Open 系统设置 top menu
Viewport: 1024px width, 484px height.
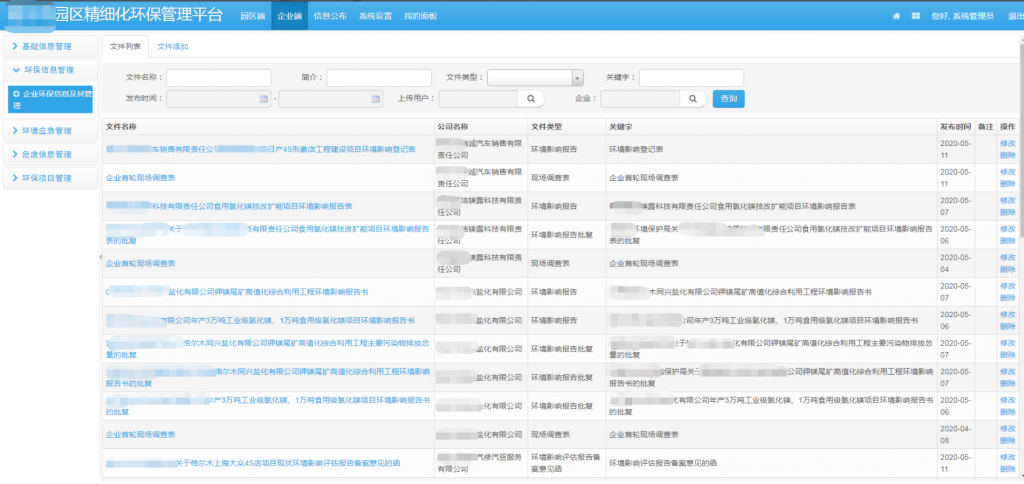pyautogui.click(x=375, y=16)
